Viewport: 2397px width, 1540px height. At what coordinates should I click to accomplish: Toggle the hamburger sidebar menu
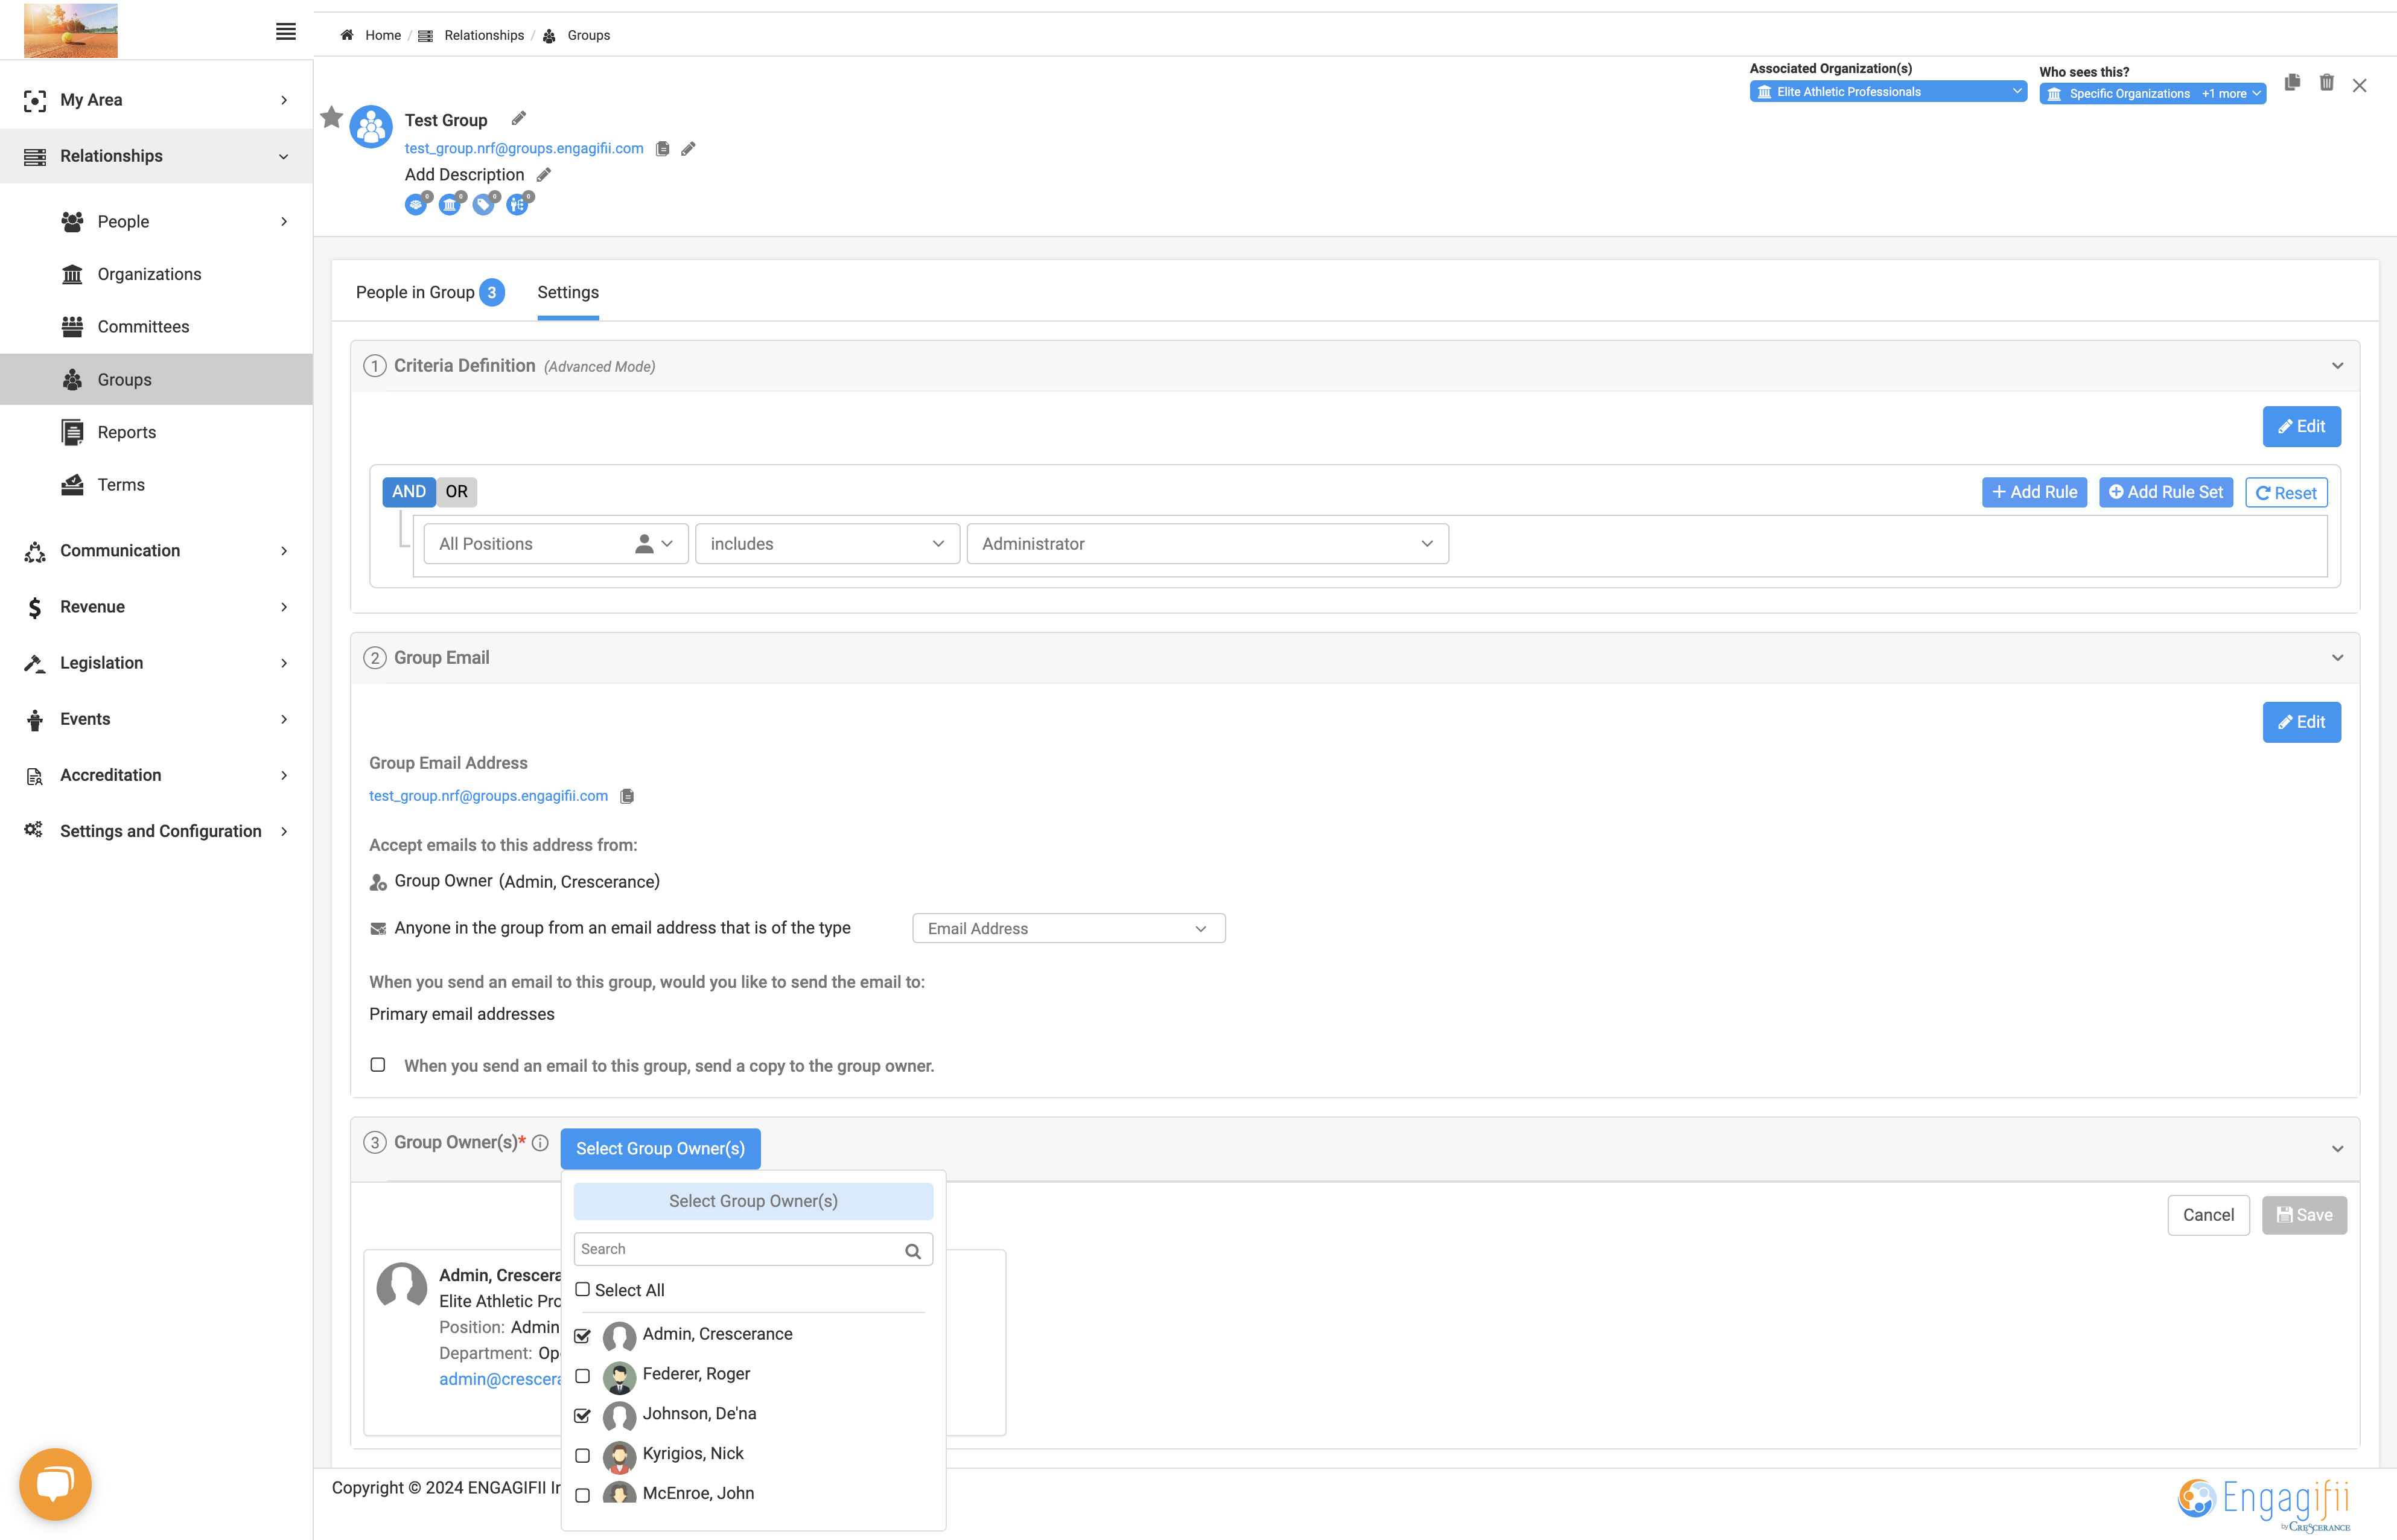[285, 32]
